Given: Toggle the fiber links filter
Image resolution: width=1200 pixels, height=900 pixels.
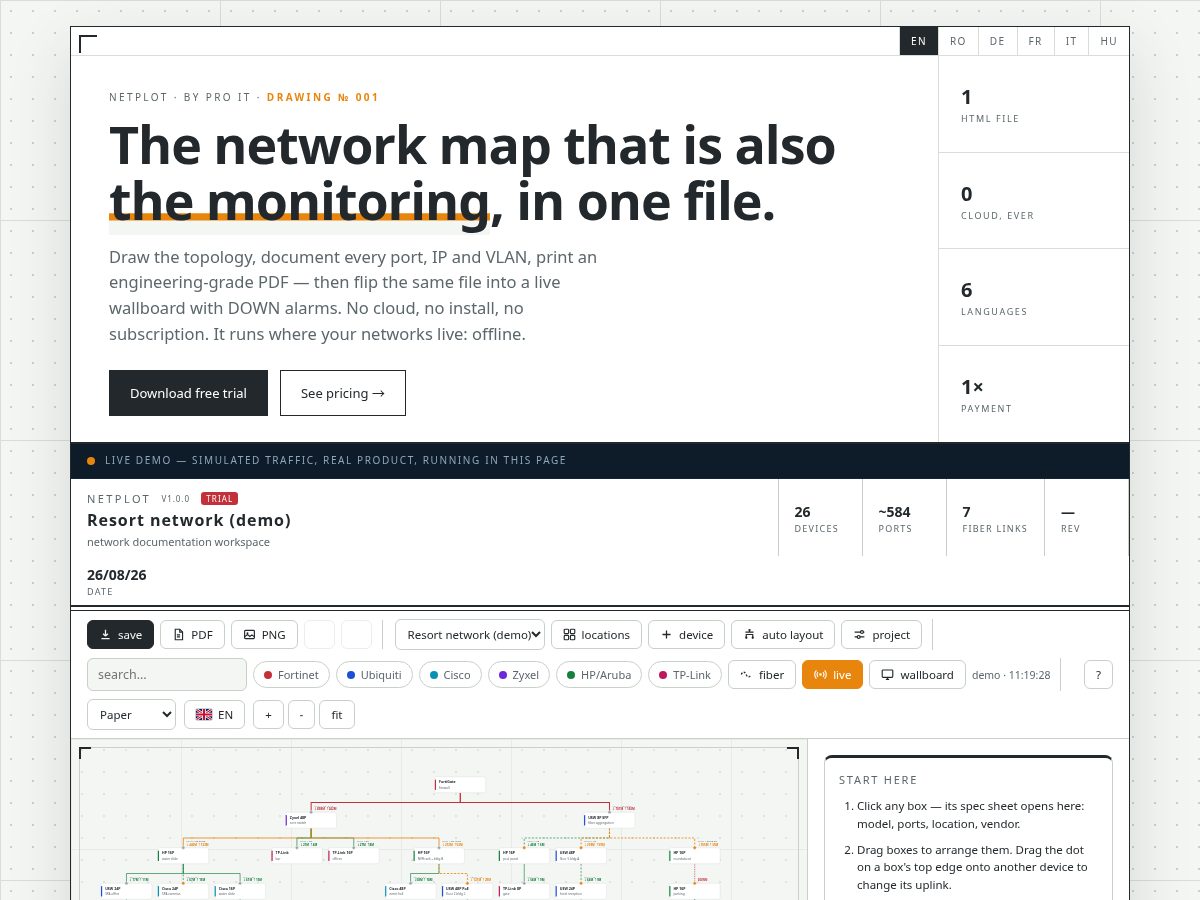Looking at the screenshot, I should pyautogui.click(x=762, y=675).
